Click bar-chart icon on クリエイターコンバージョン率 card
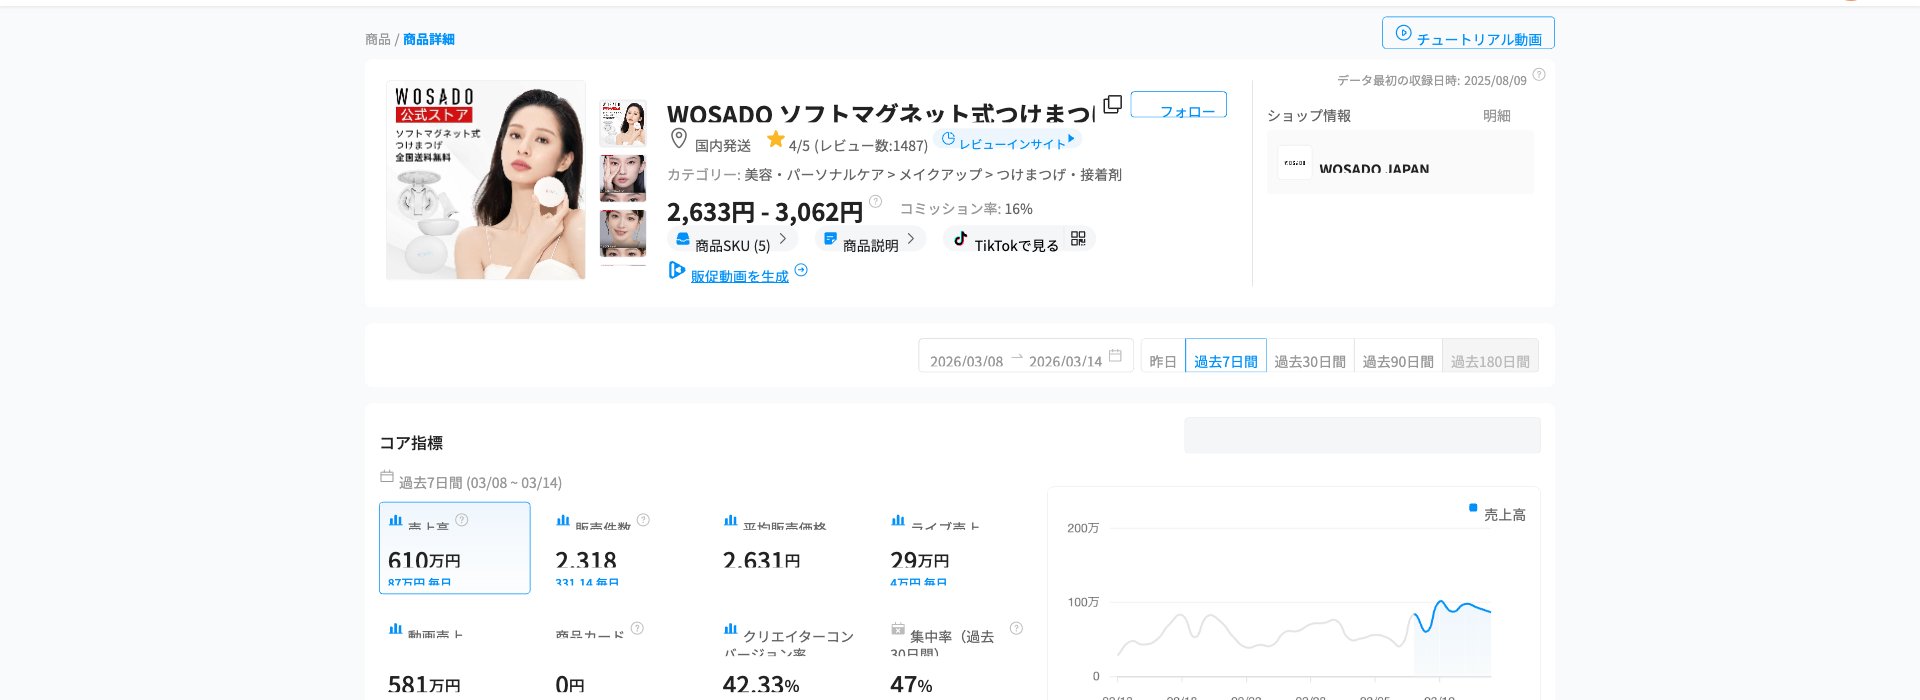This screenshot has width=1920, height=700. (730, 629)
